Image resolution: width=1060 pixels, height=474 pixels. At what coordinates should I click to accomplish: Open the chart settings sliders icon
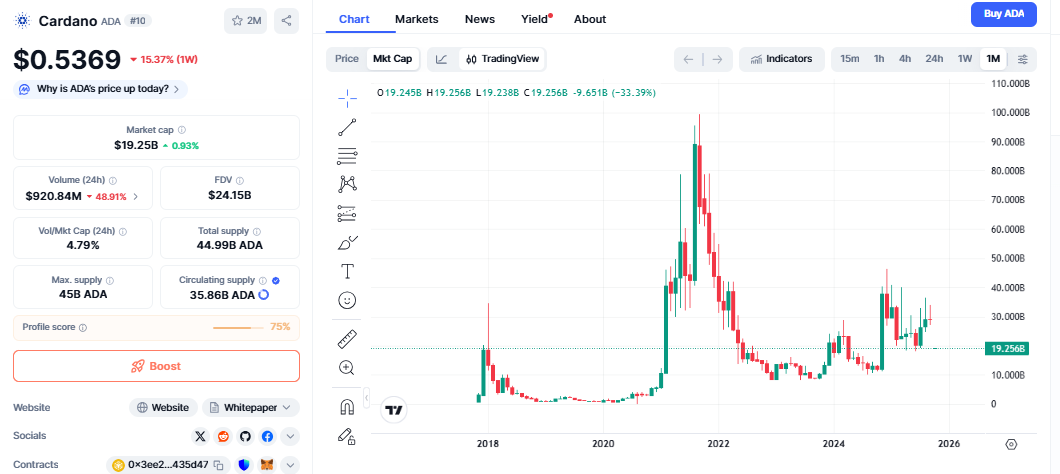click(1023, 60)
